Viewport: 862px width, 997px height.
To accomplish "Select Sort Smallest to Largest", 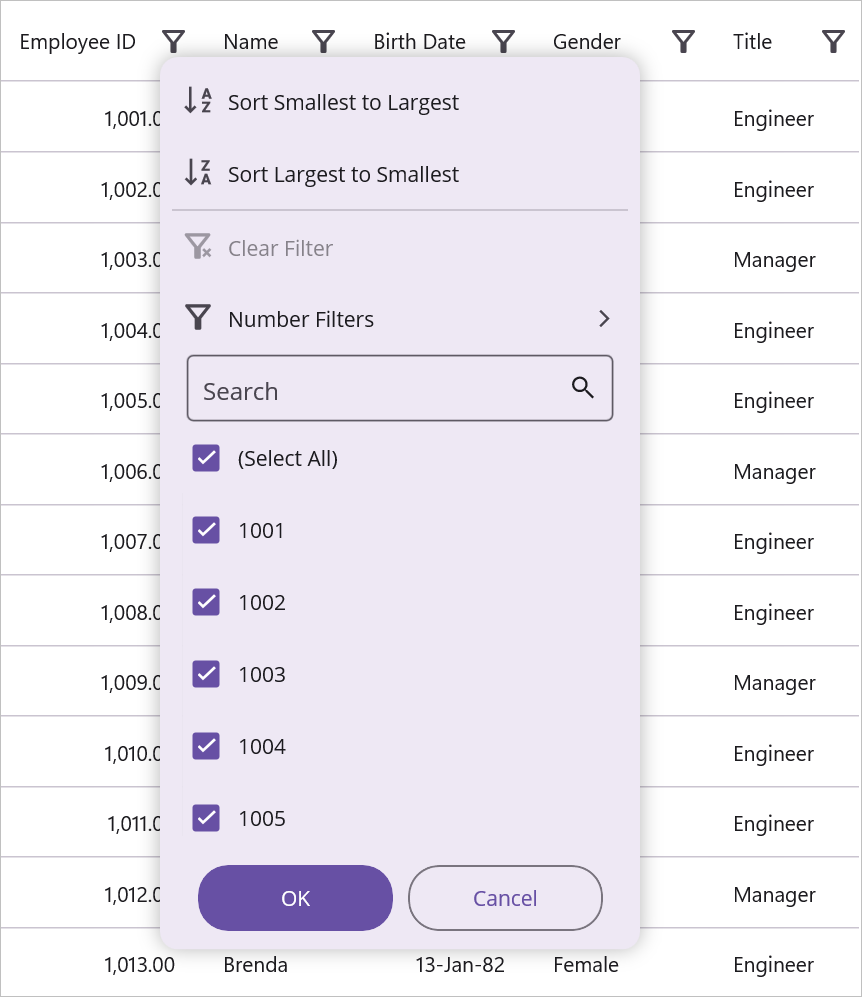I will click(x=343, y=101).
